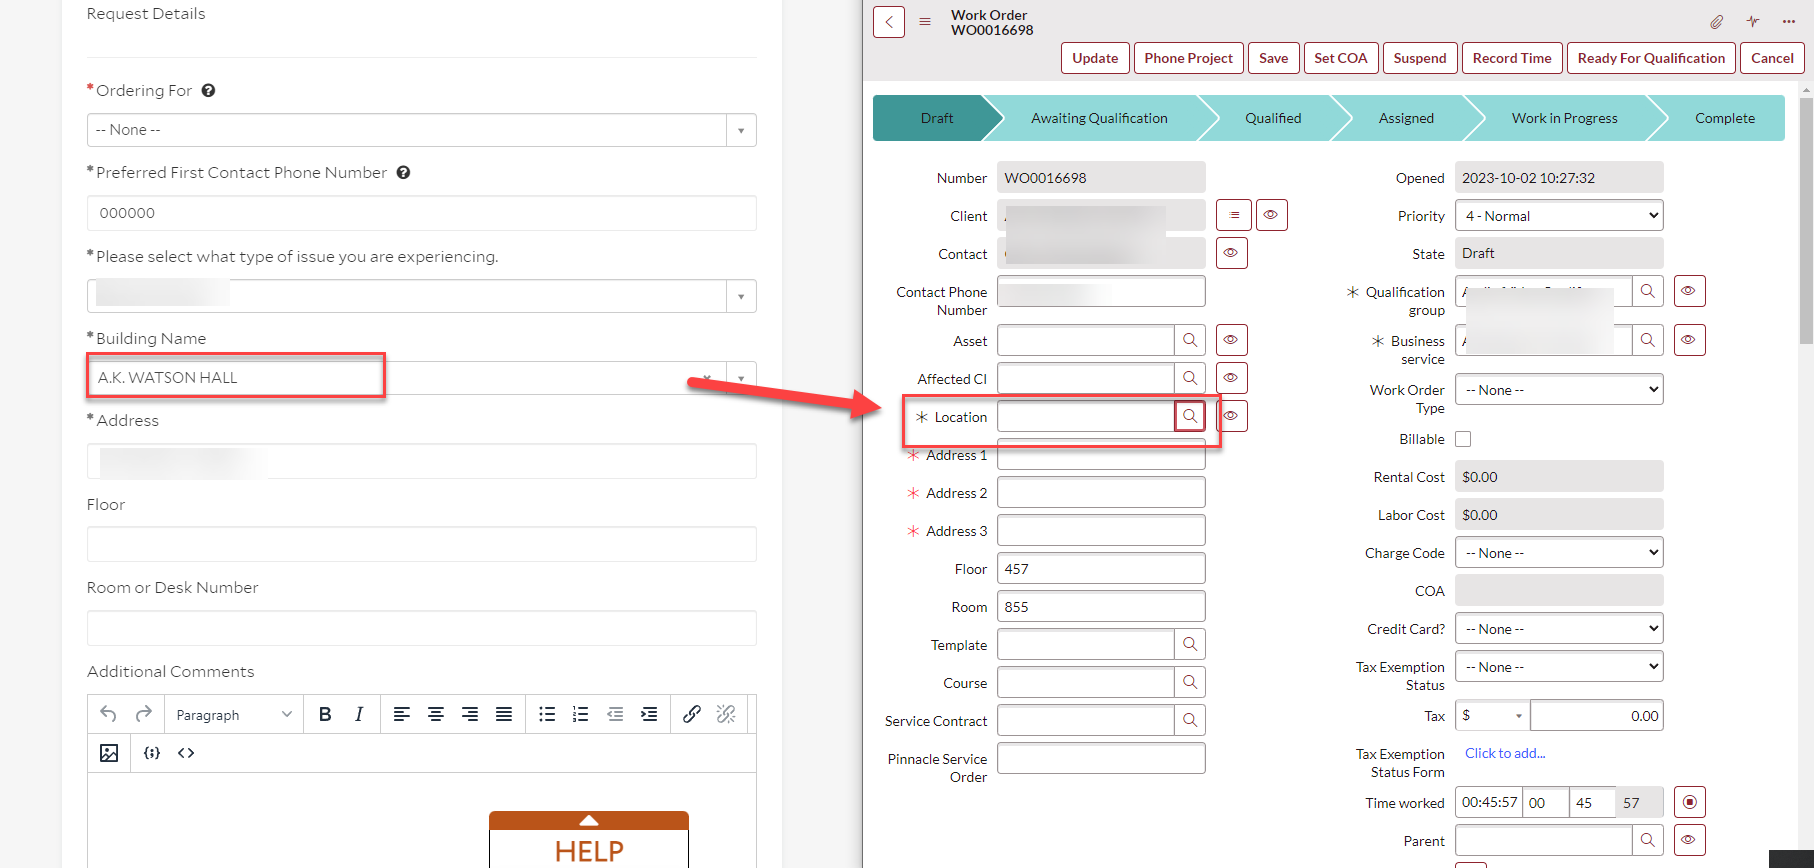Look up Business service using magnifier icon

pos(1648,340)
